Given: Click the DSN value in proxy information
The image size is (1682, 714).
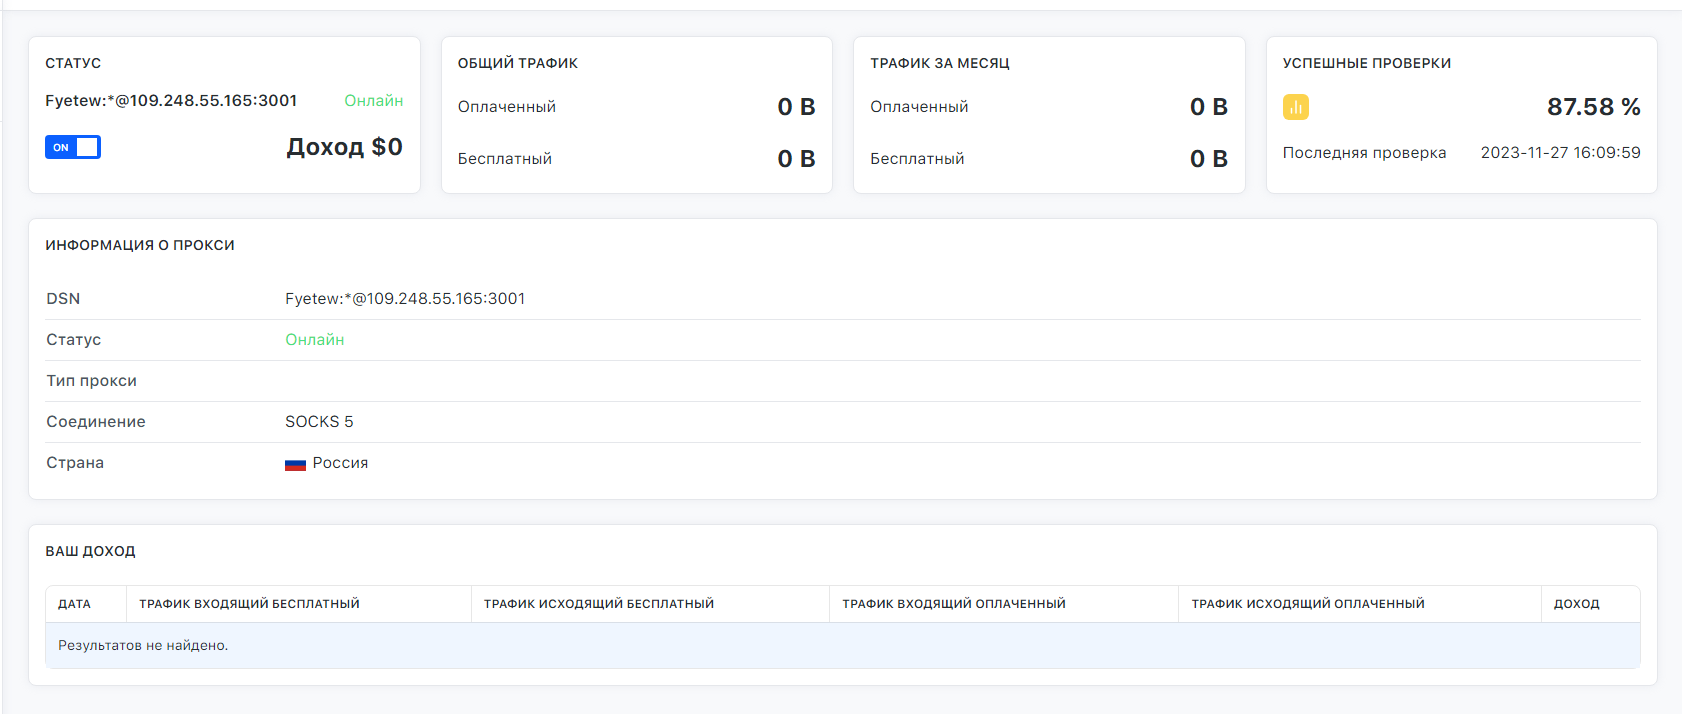Looking at the screenshot, I should coord(405,299).
